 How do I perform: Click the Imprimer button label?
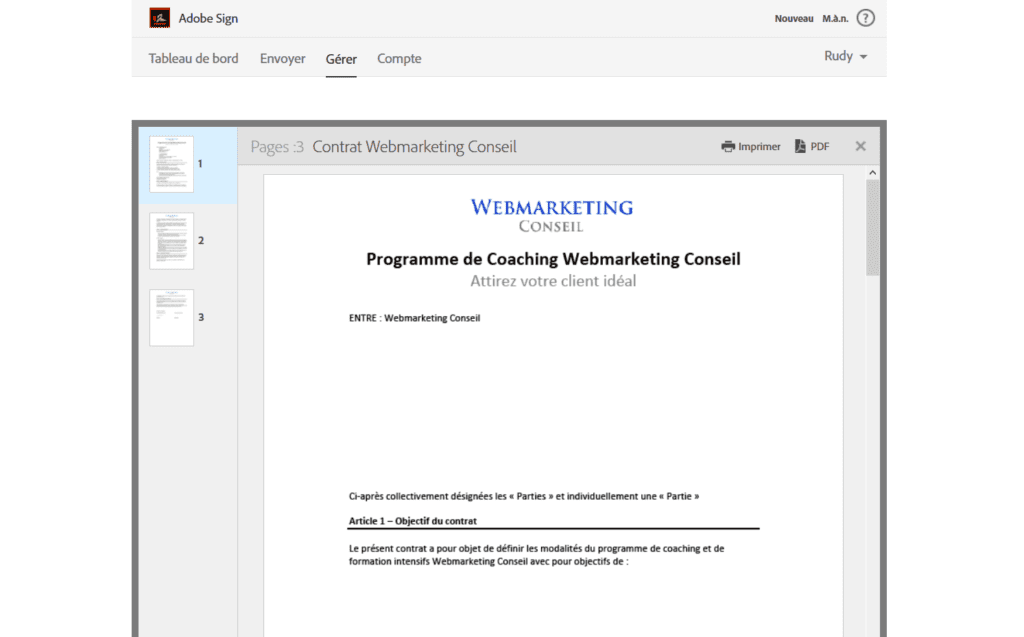coord(759,146)
